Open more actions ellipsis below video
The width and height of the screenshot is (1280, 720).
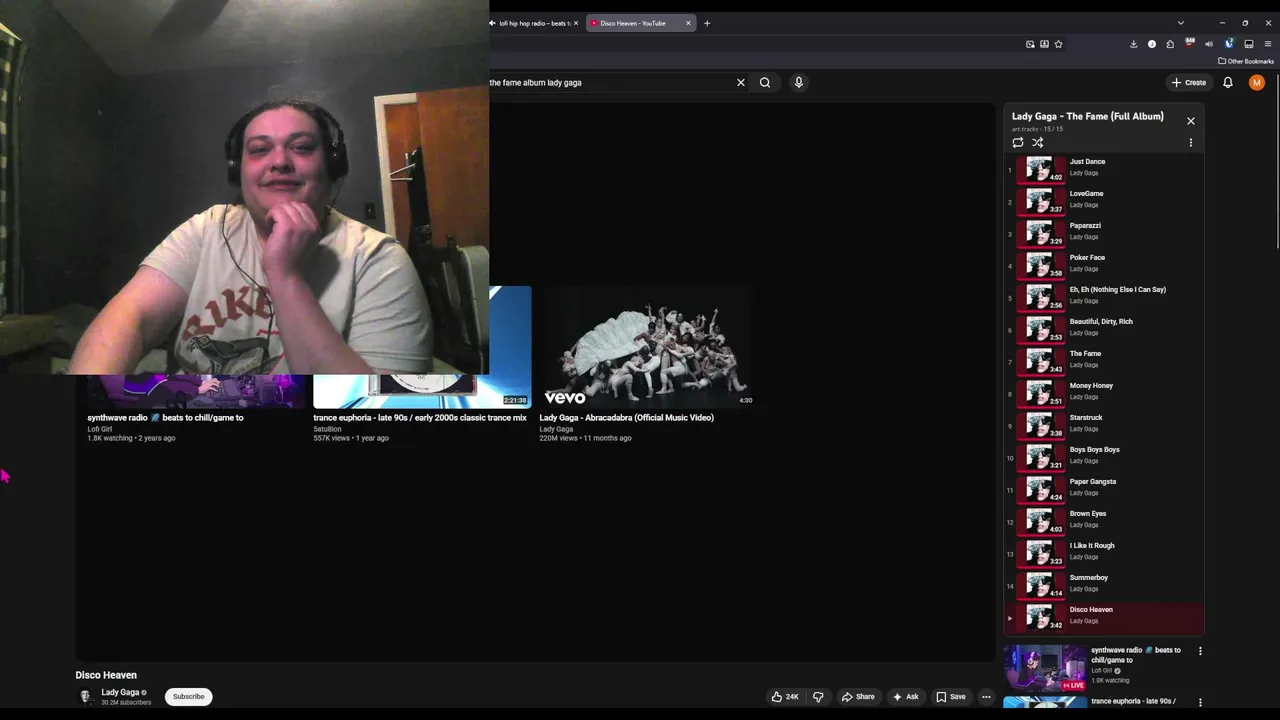click(986, 697)
